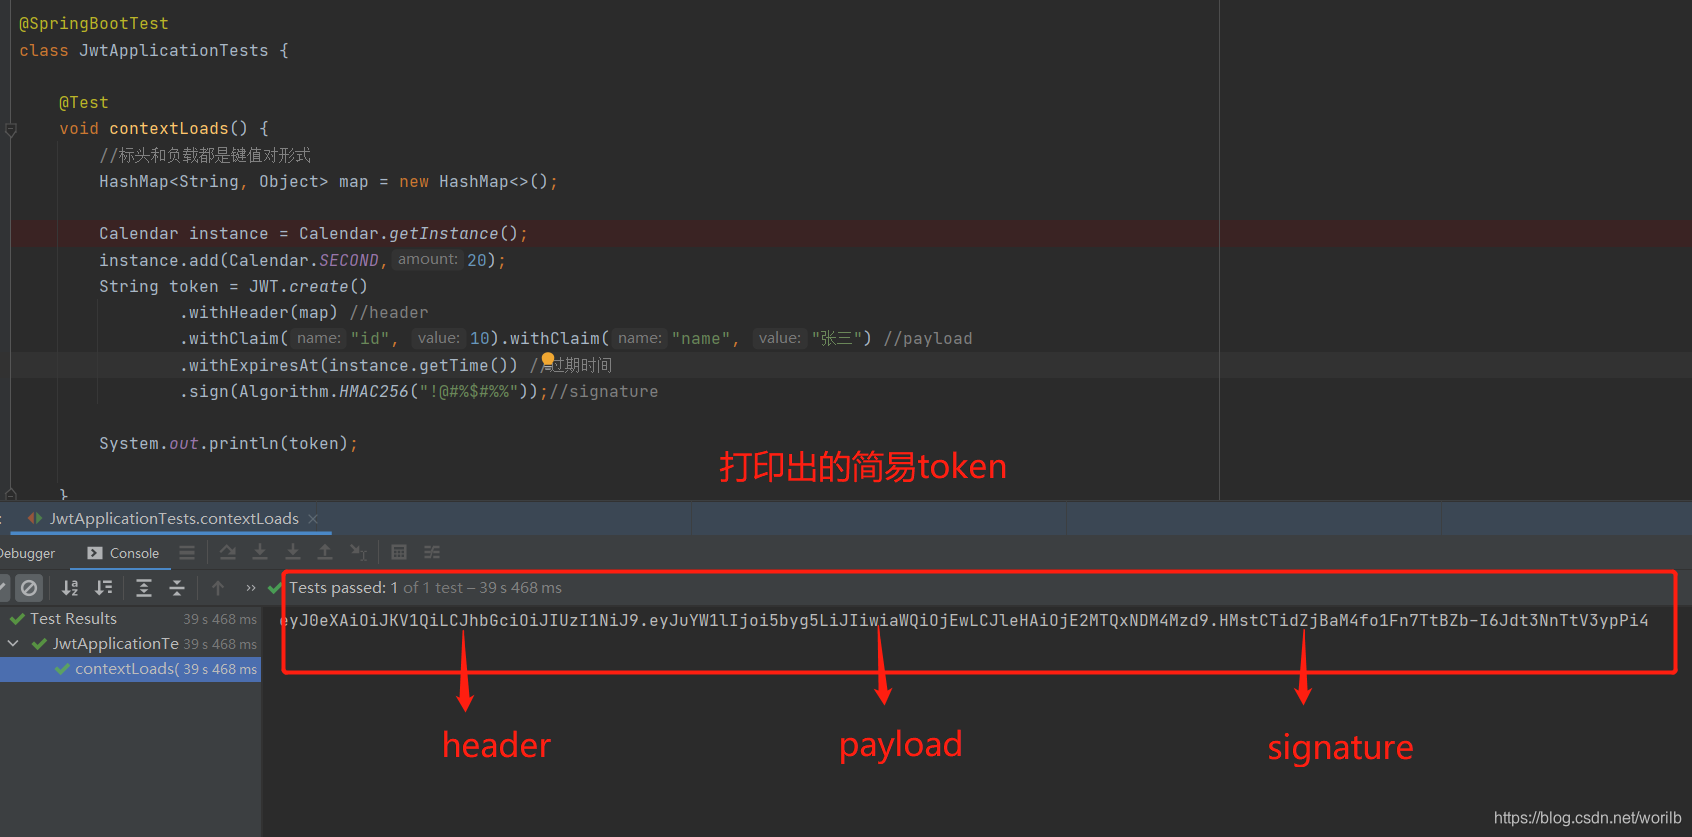Viewport: 1692px width, 837px height.
Task: Select JwtApplicationTe test class row
Action: [x=130, y=644]
